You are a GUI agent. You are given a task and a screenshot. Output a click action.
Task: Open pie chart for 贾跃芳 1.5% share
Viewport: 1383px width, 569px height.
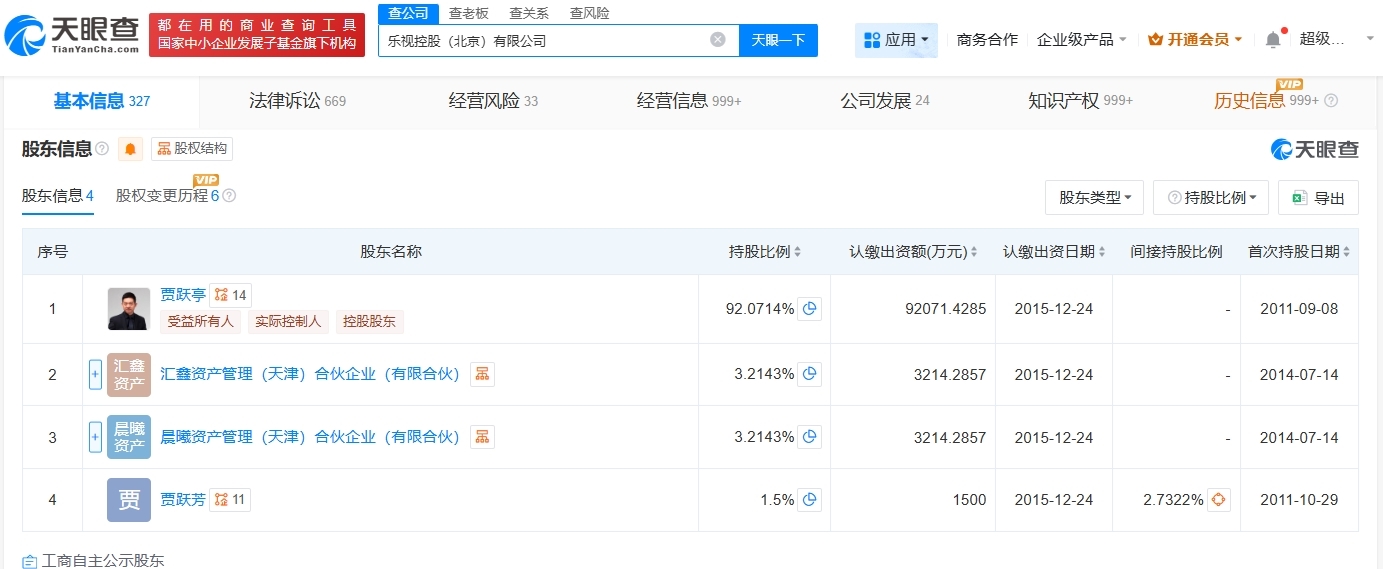[x=810, y=500]
